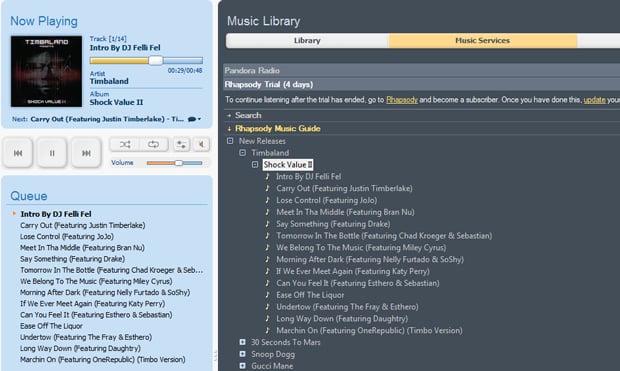Click the Snoop Dogg artist label
This screenshot has height=371, width=620.
click(x=273, y=354)
